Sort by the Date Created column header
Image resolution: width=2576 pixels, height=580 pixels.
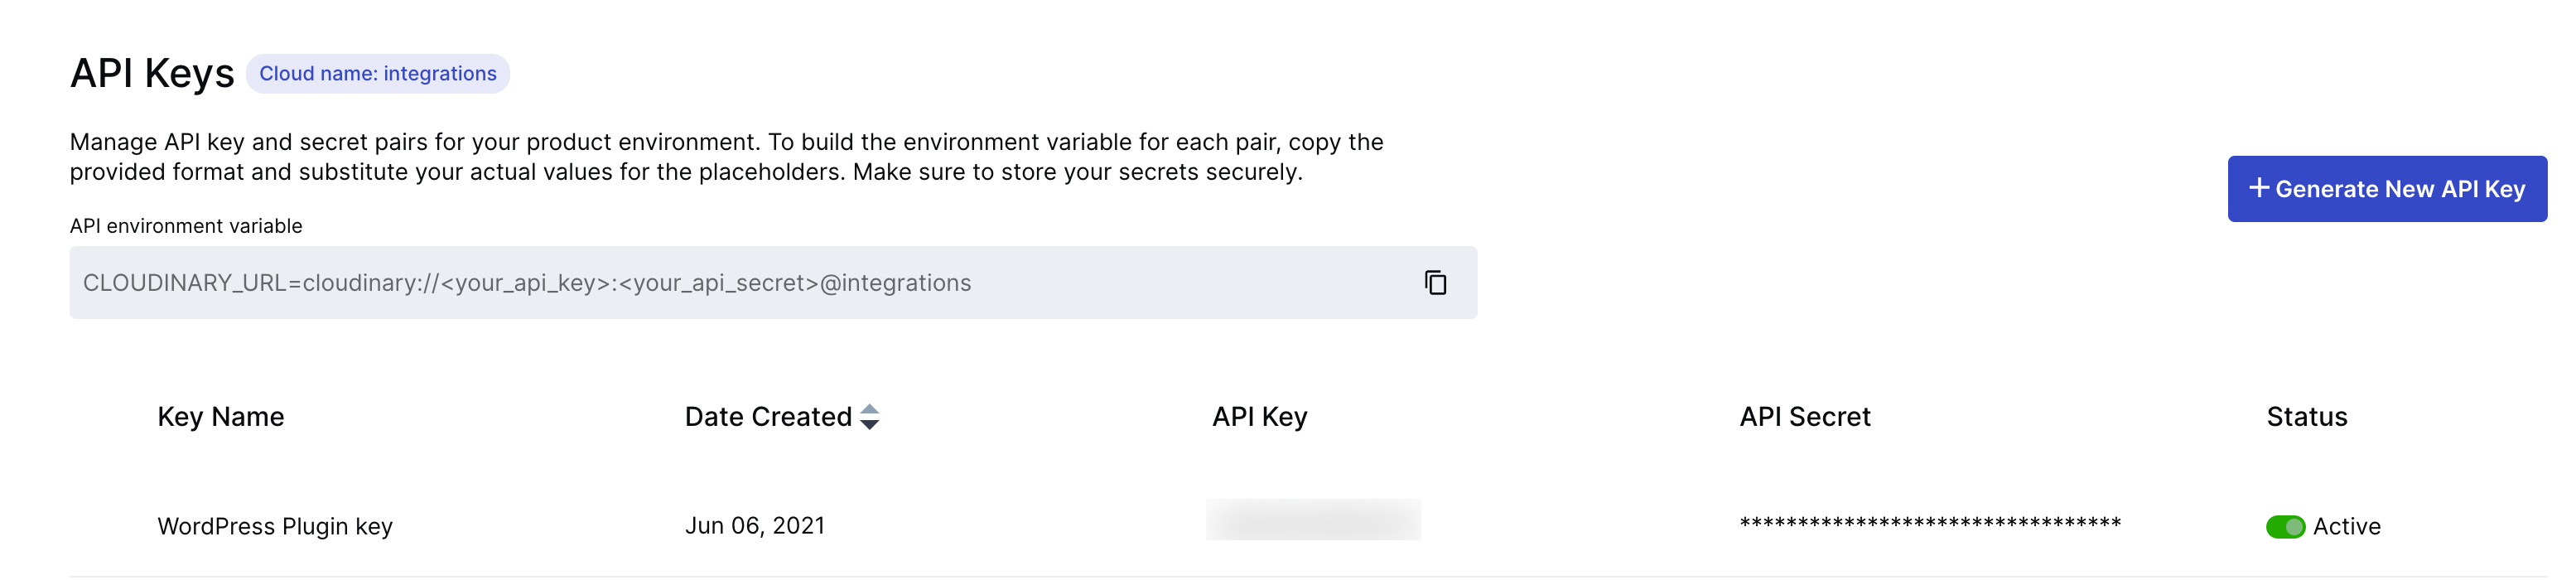(767, 417)
